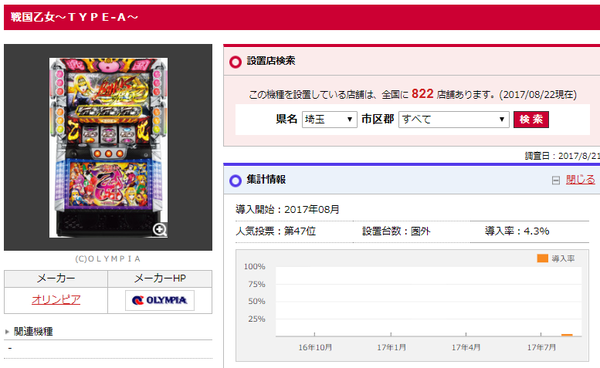Click the orange bar in the chart
This screenshot has width=600, height=368.
pos(567,335)
